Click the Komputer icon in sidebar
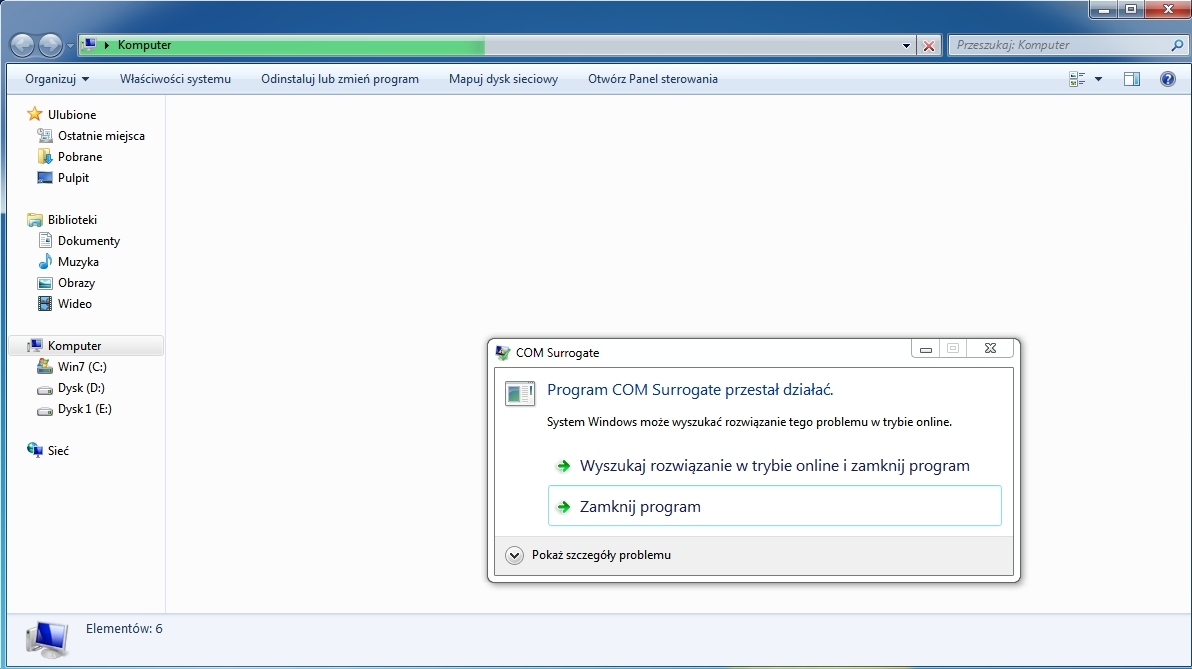The width and height of the screenshot is (1192, 669). pyautogui.click(x=34, y=346)
